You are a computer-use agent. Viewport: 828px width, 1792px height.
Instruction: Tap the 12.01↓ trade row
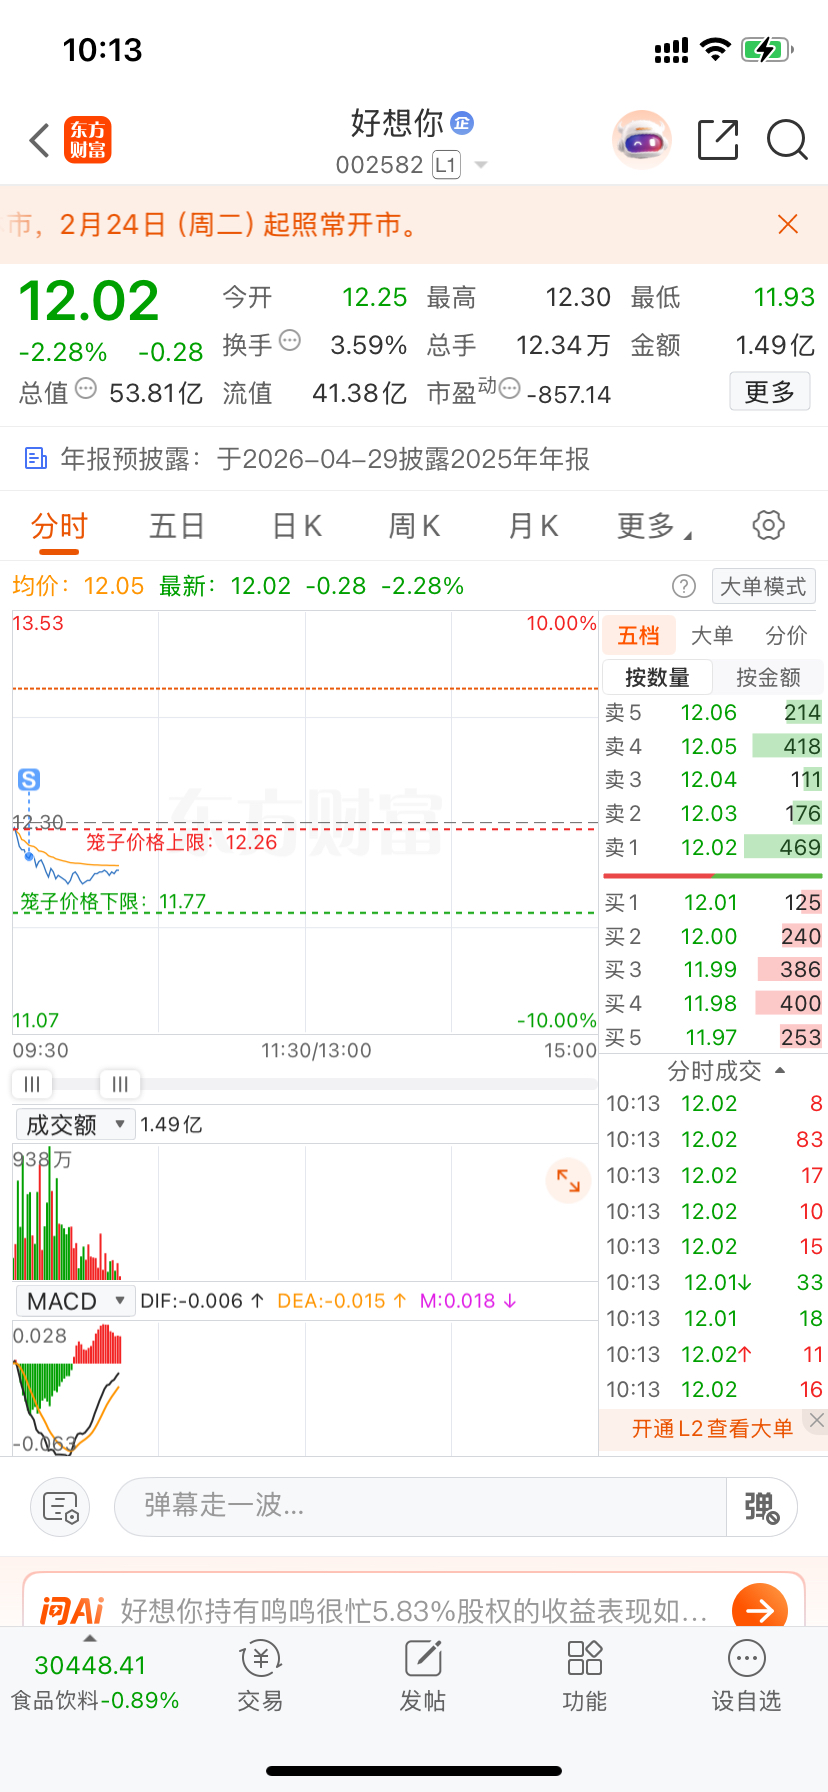tap(714, 1283)
